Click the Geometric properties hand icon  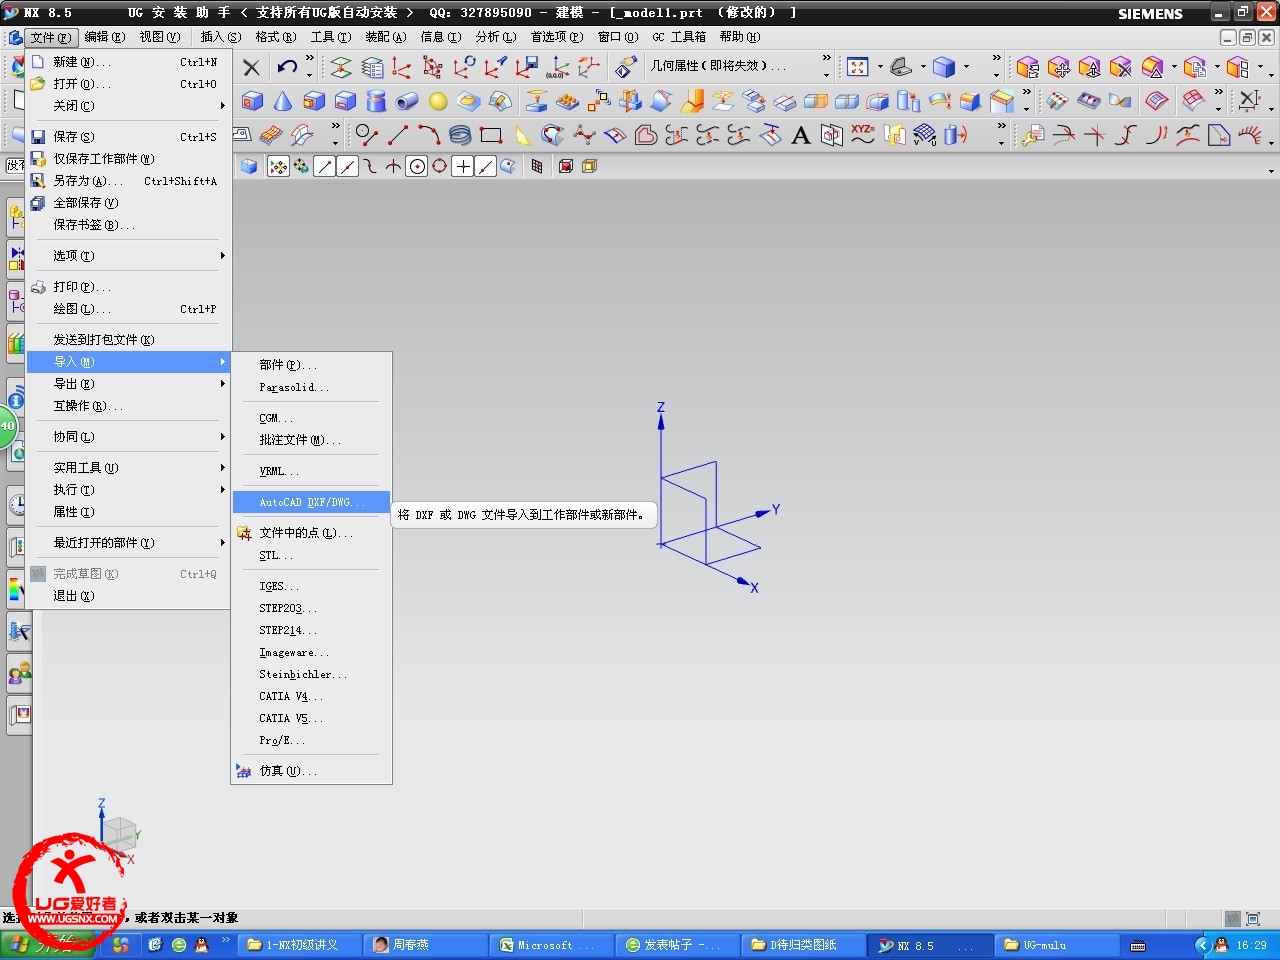pyautogui.click(x=626, y=67)
